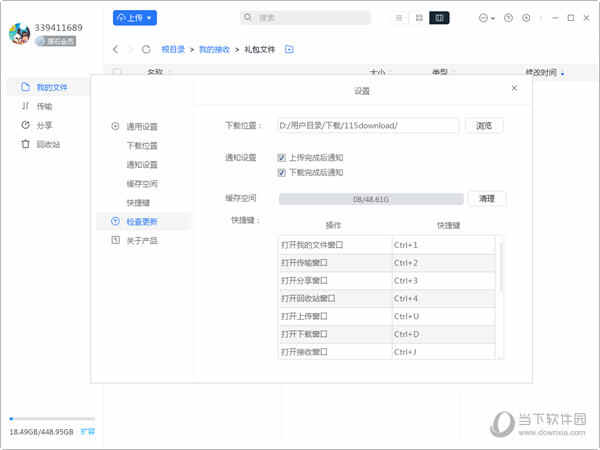Select 检查更新 in settings menu
Image resolution: width=600 pixels, height=450 pixels.
click(141, 221)
